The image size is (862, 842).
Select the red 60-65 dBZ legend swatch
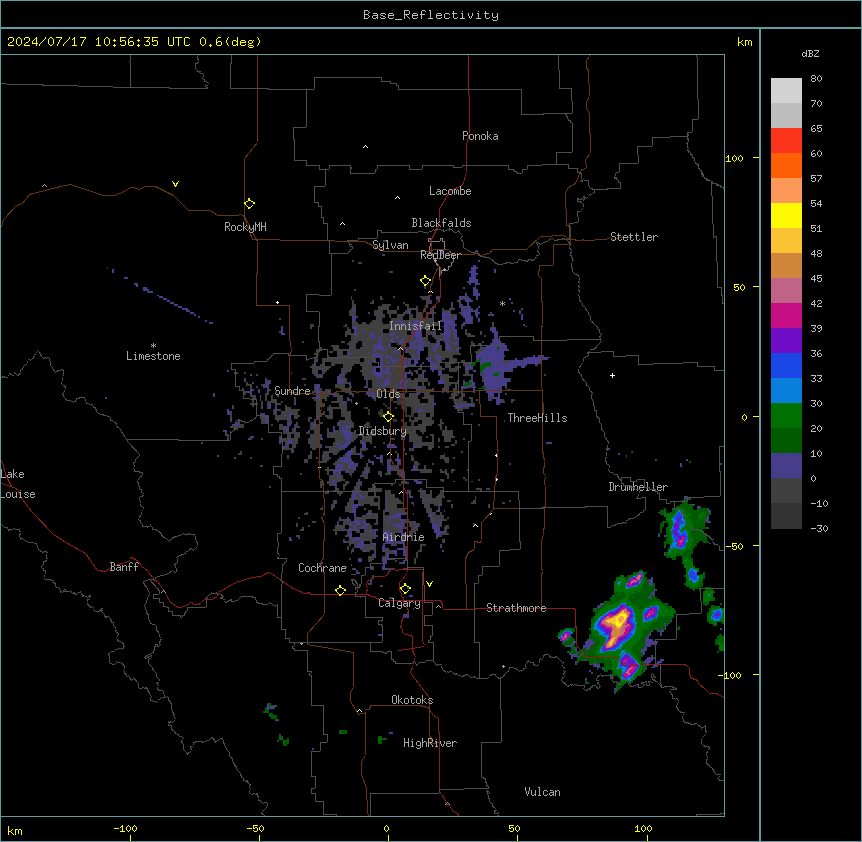point(786,141)
